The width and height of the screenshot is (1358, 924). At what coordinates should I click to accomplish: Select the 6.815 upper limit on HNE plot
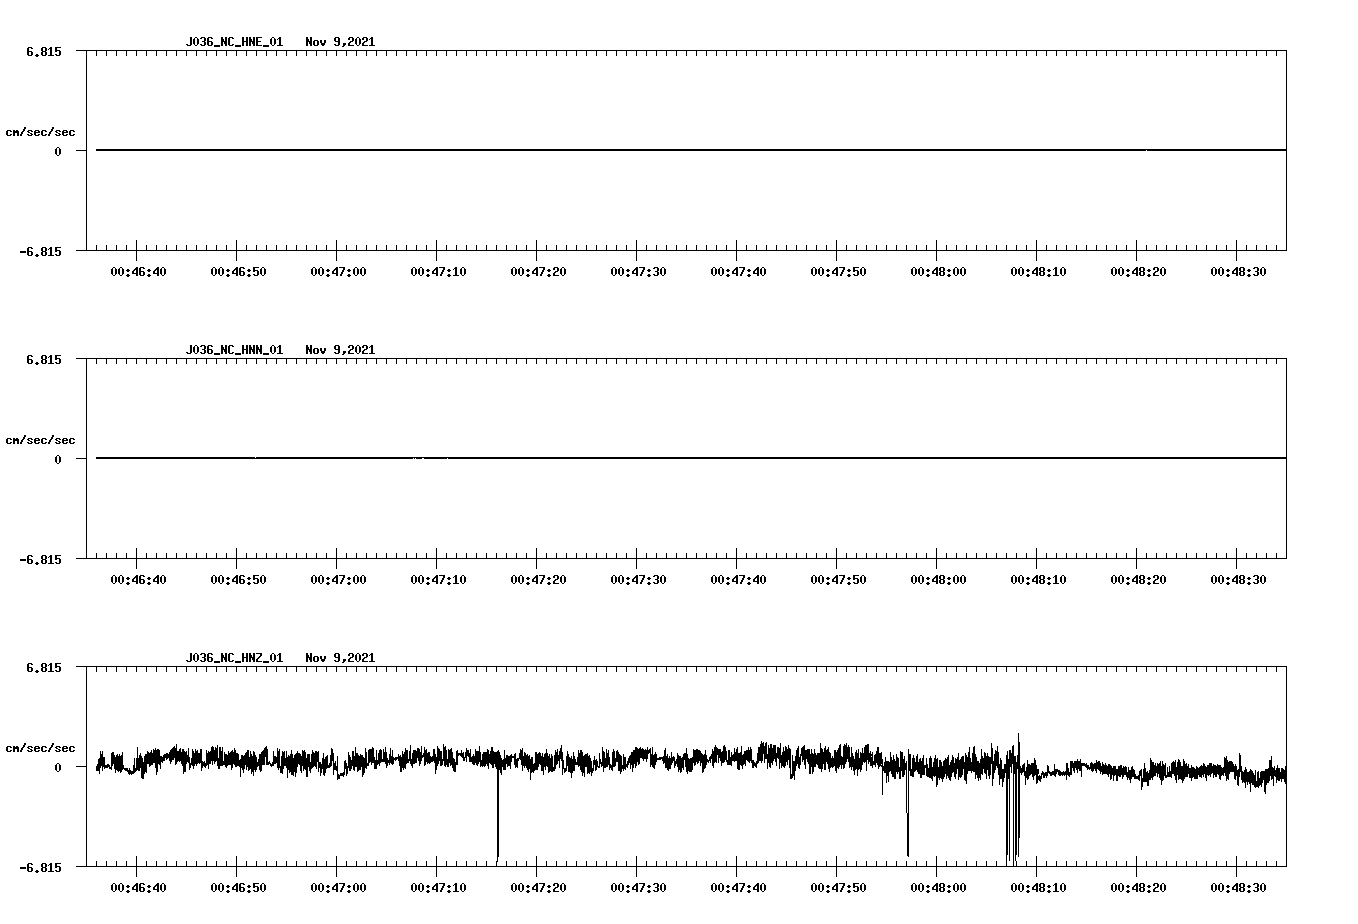click(43, 51)
